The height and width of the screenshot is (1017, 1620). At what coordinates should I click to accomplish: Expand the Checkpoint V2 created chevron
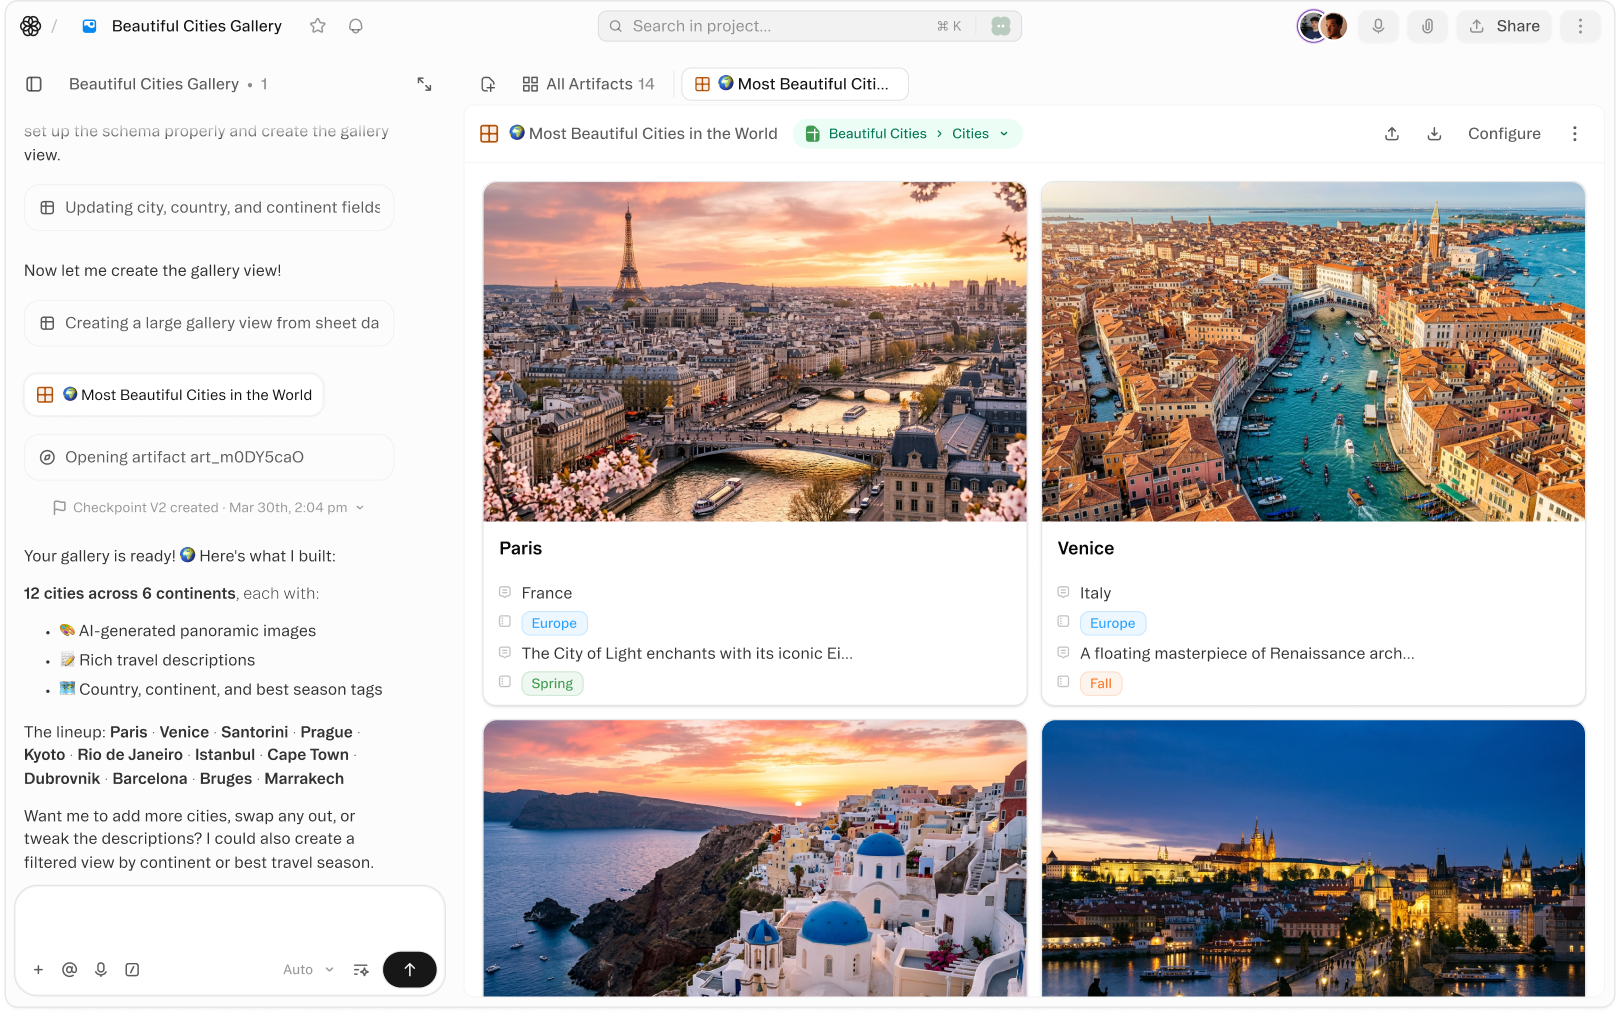pyautogui.click(x=360, y=508)
